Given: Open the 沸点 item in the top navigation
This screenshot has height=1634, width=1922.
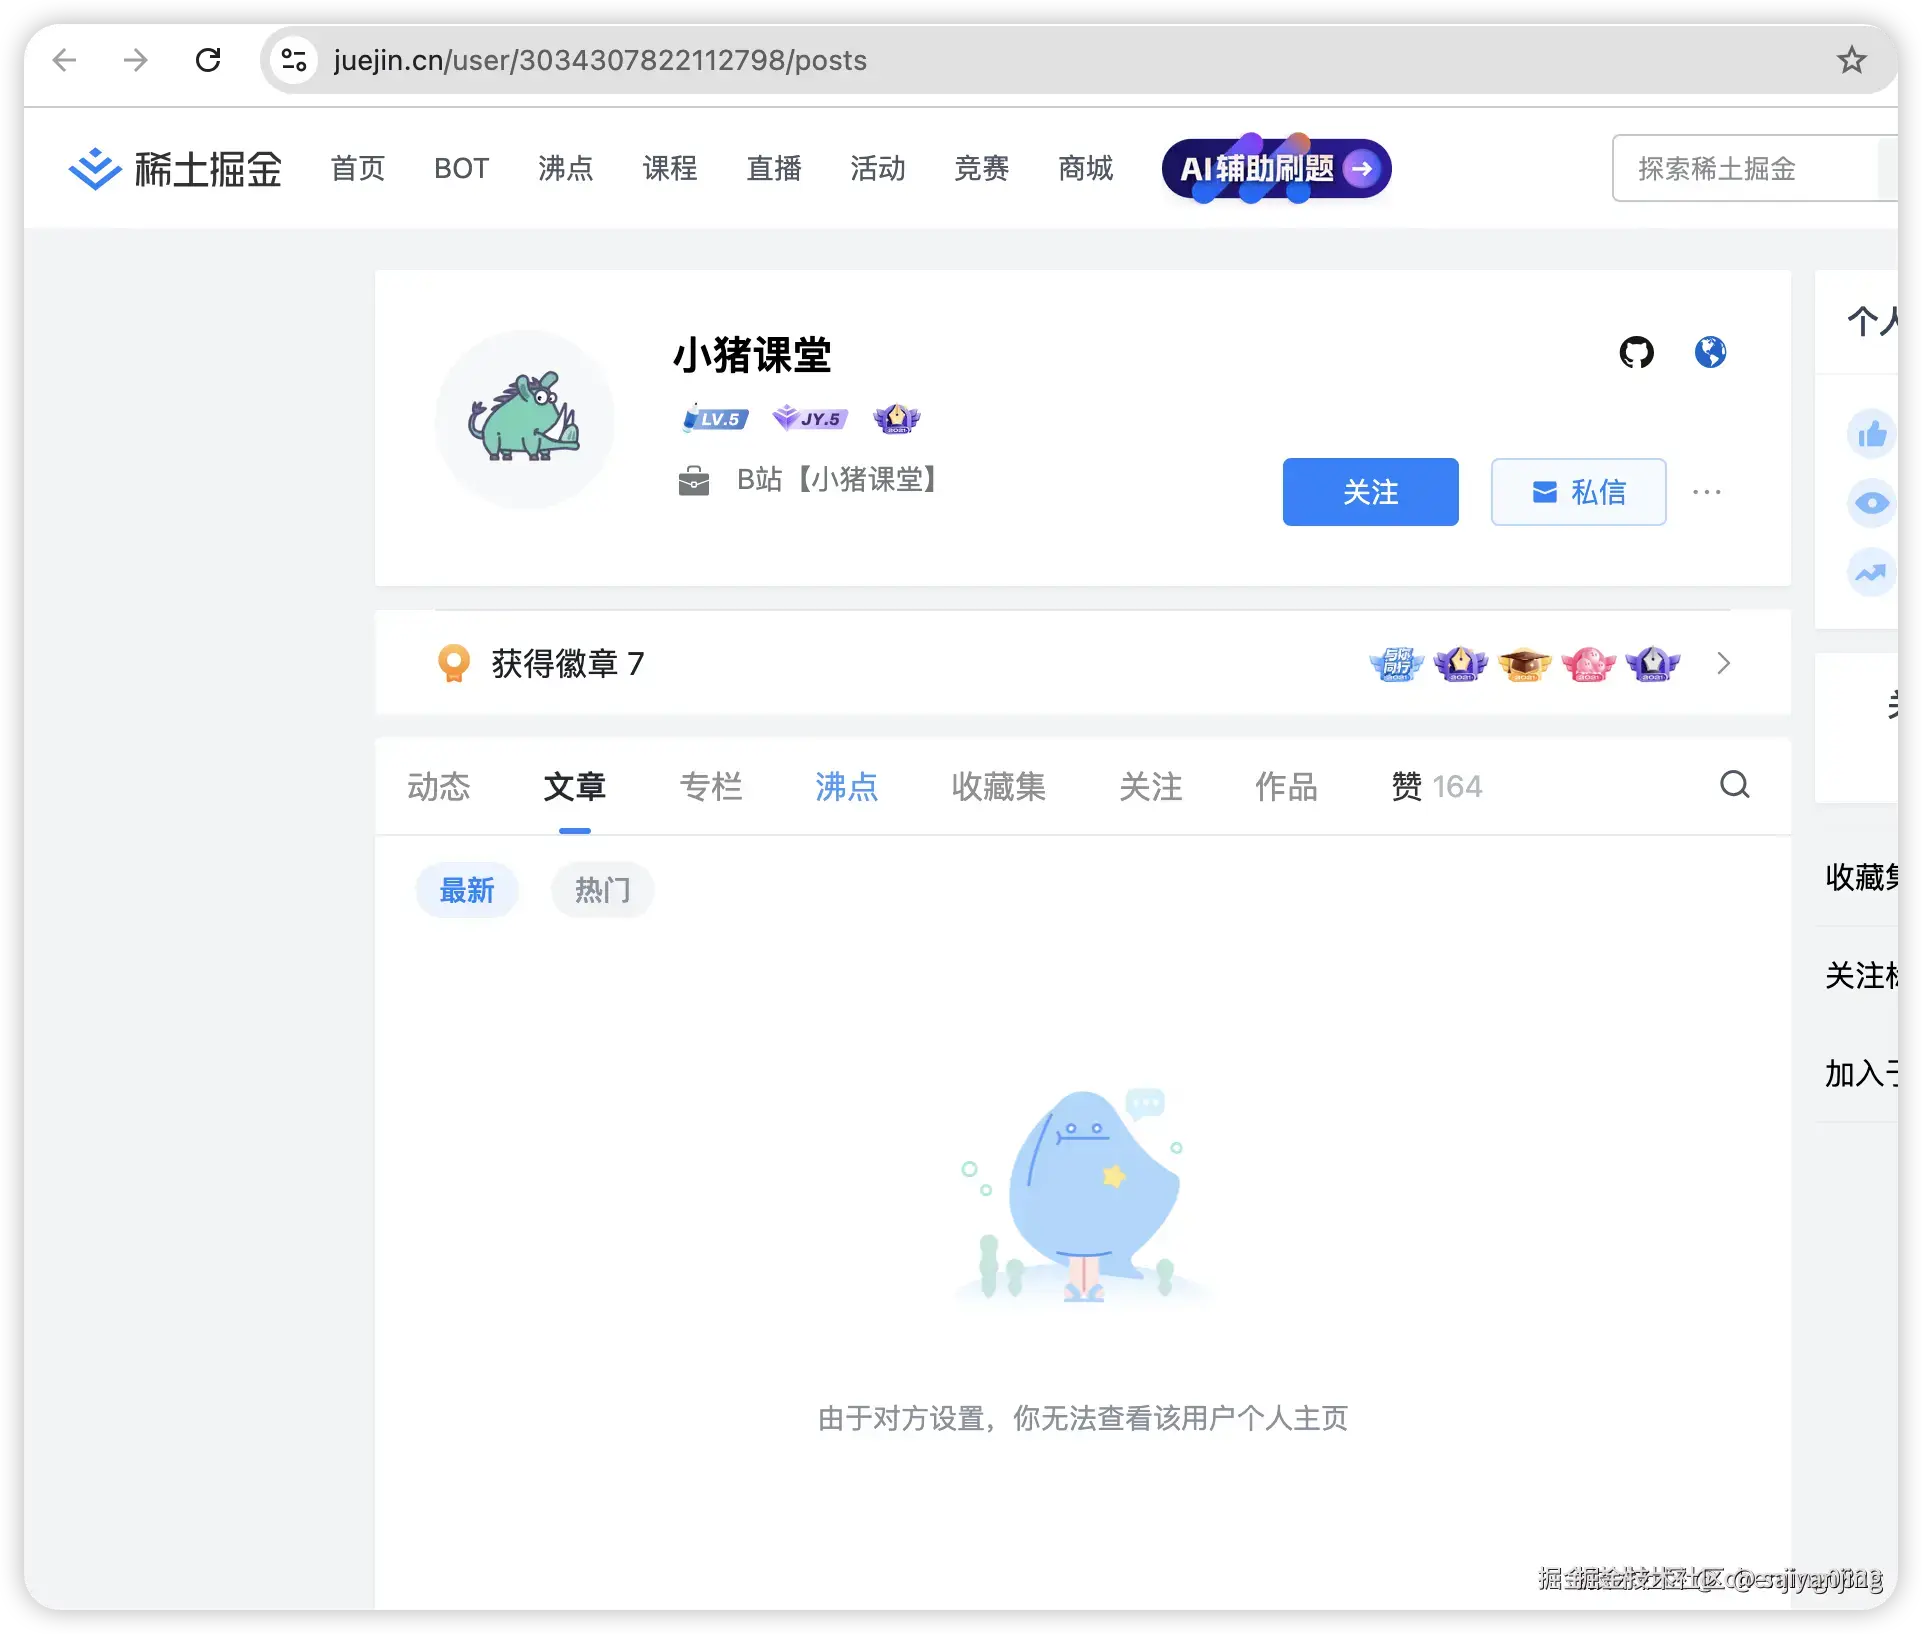Looking at the screenshot, I should pos(564,168).
